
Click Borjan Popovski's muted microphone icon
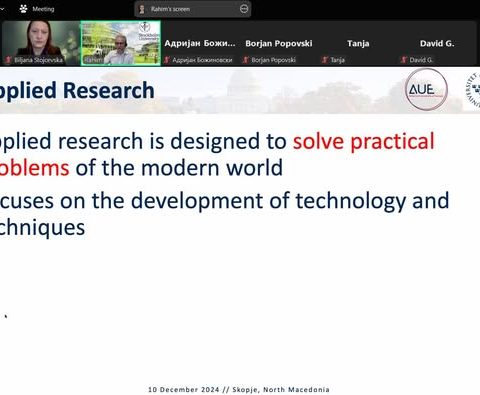(246, 60)
